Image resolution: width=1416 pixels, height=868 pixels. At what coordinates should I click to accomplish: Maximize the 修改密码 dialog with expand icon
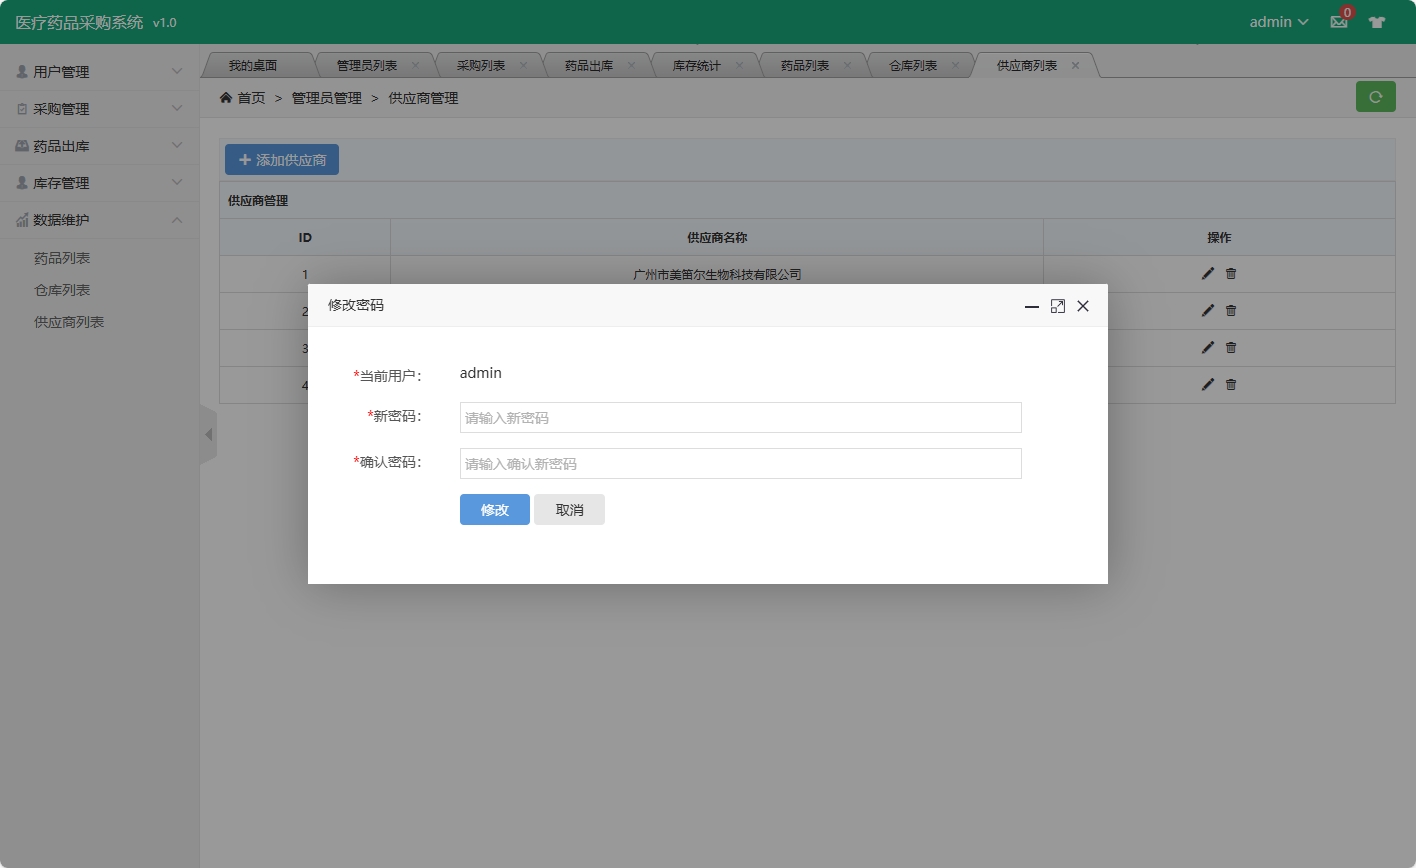click(1057, 306)
